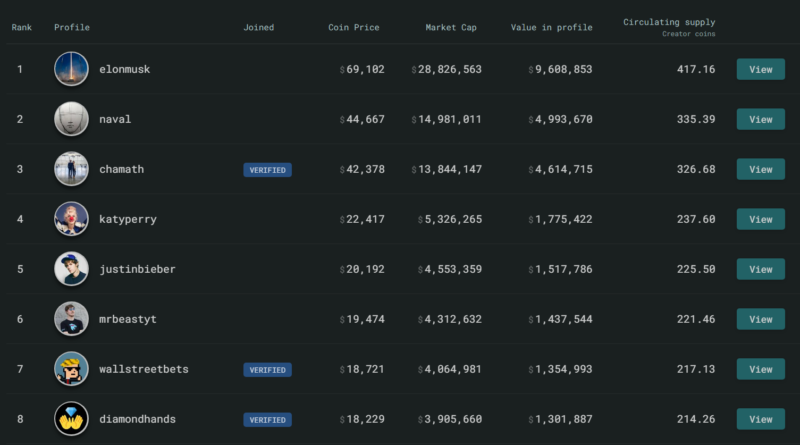Select the mrbeastyt username

[128, 319]
